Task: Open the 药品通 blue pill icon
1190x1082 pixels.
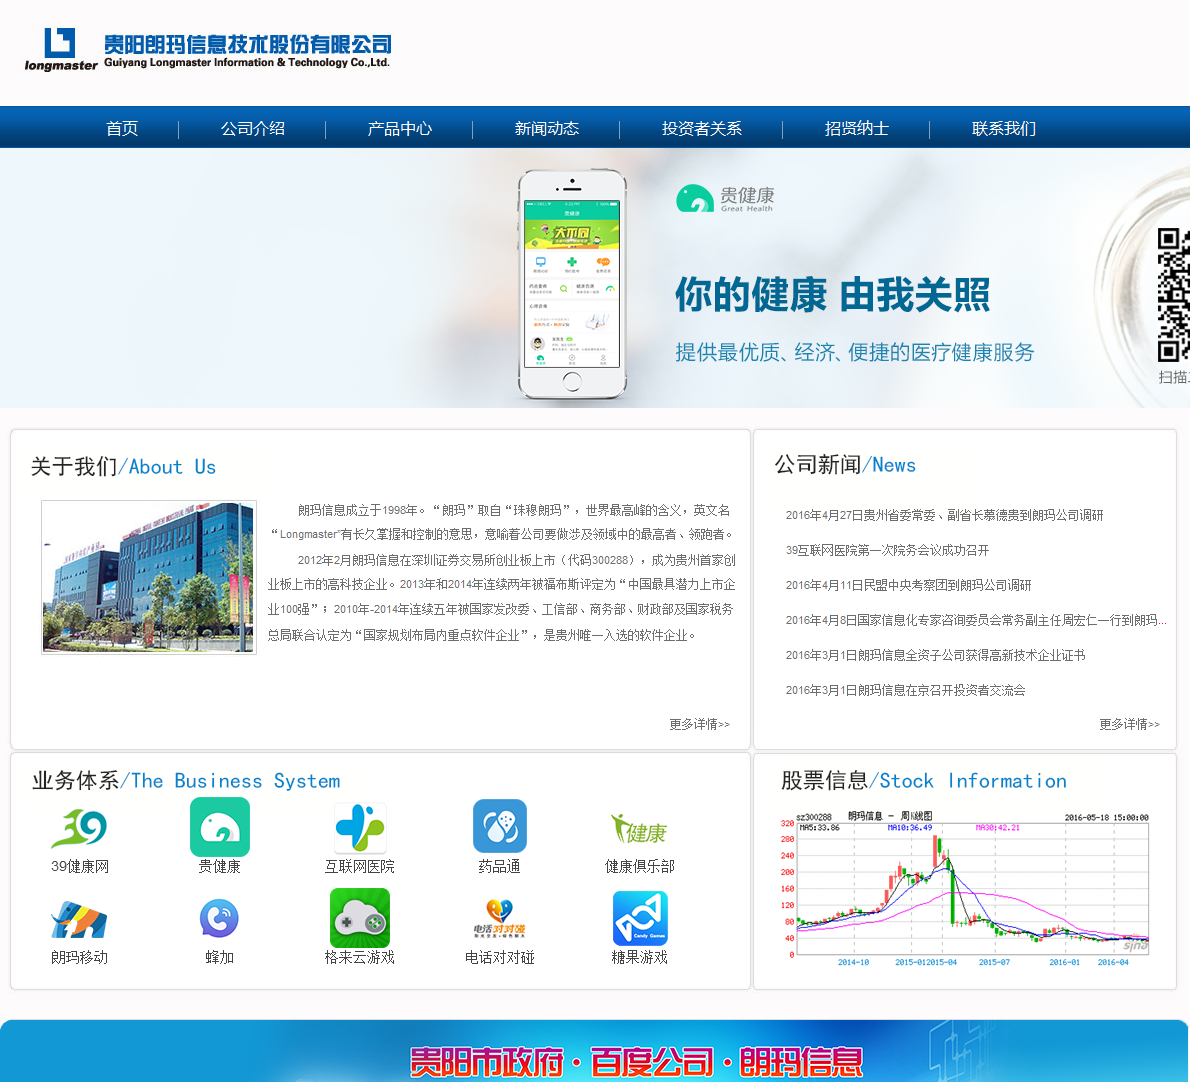Action: click(x=499, y=826)
